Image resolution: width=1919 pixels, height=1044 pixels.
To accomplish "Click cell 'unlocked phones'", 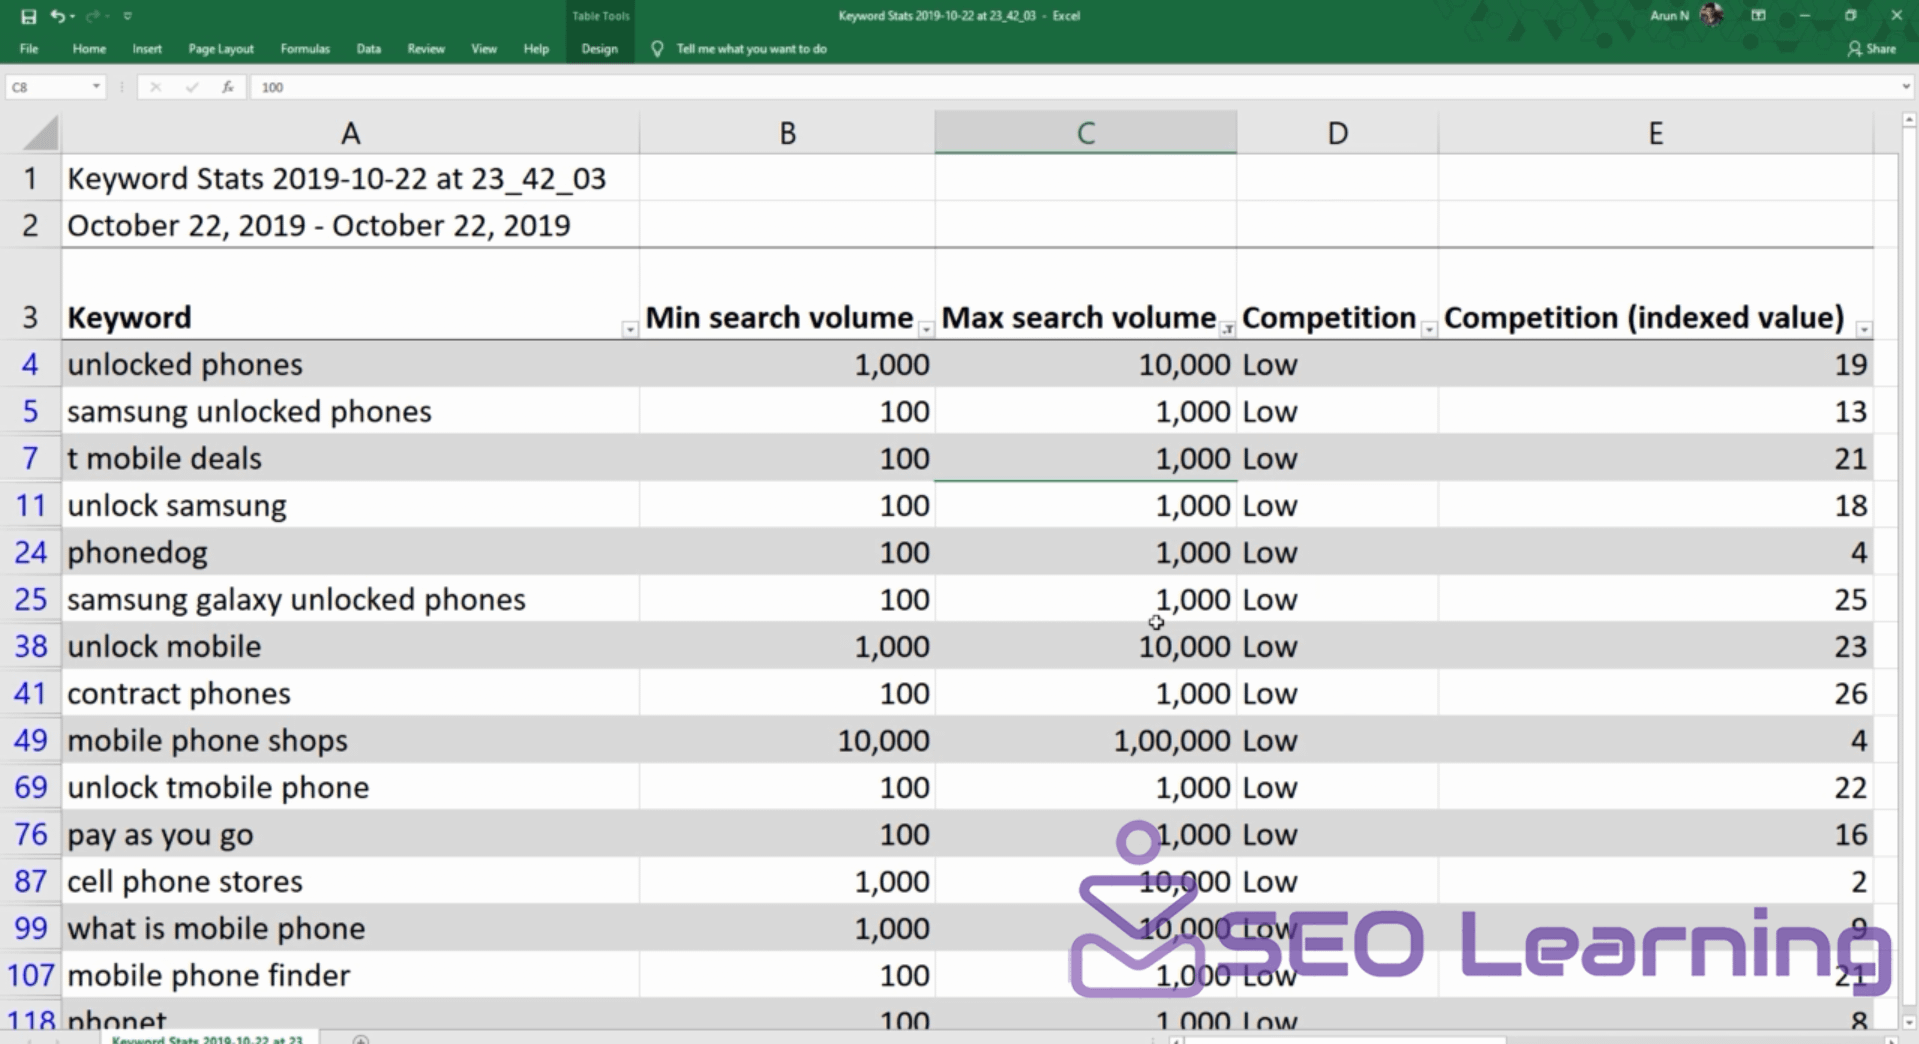I will [x=350, y=364].
